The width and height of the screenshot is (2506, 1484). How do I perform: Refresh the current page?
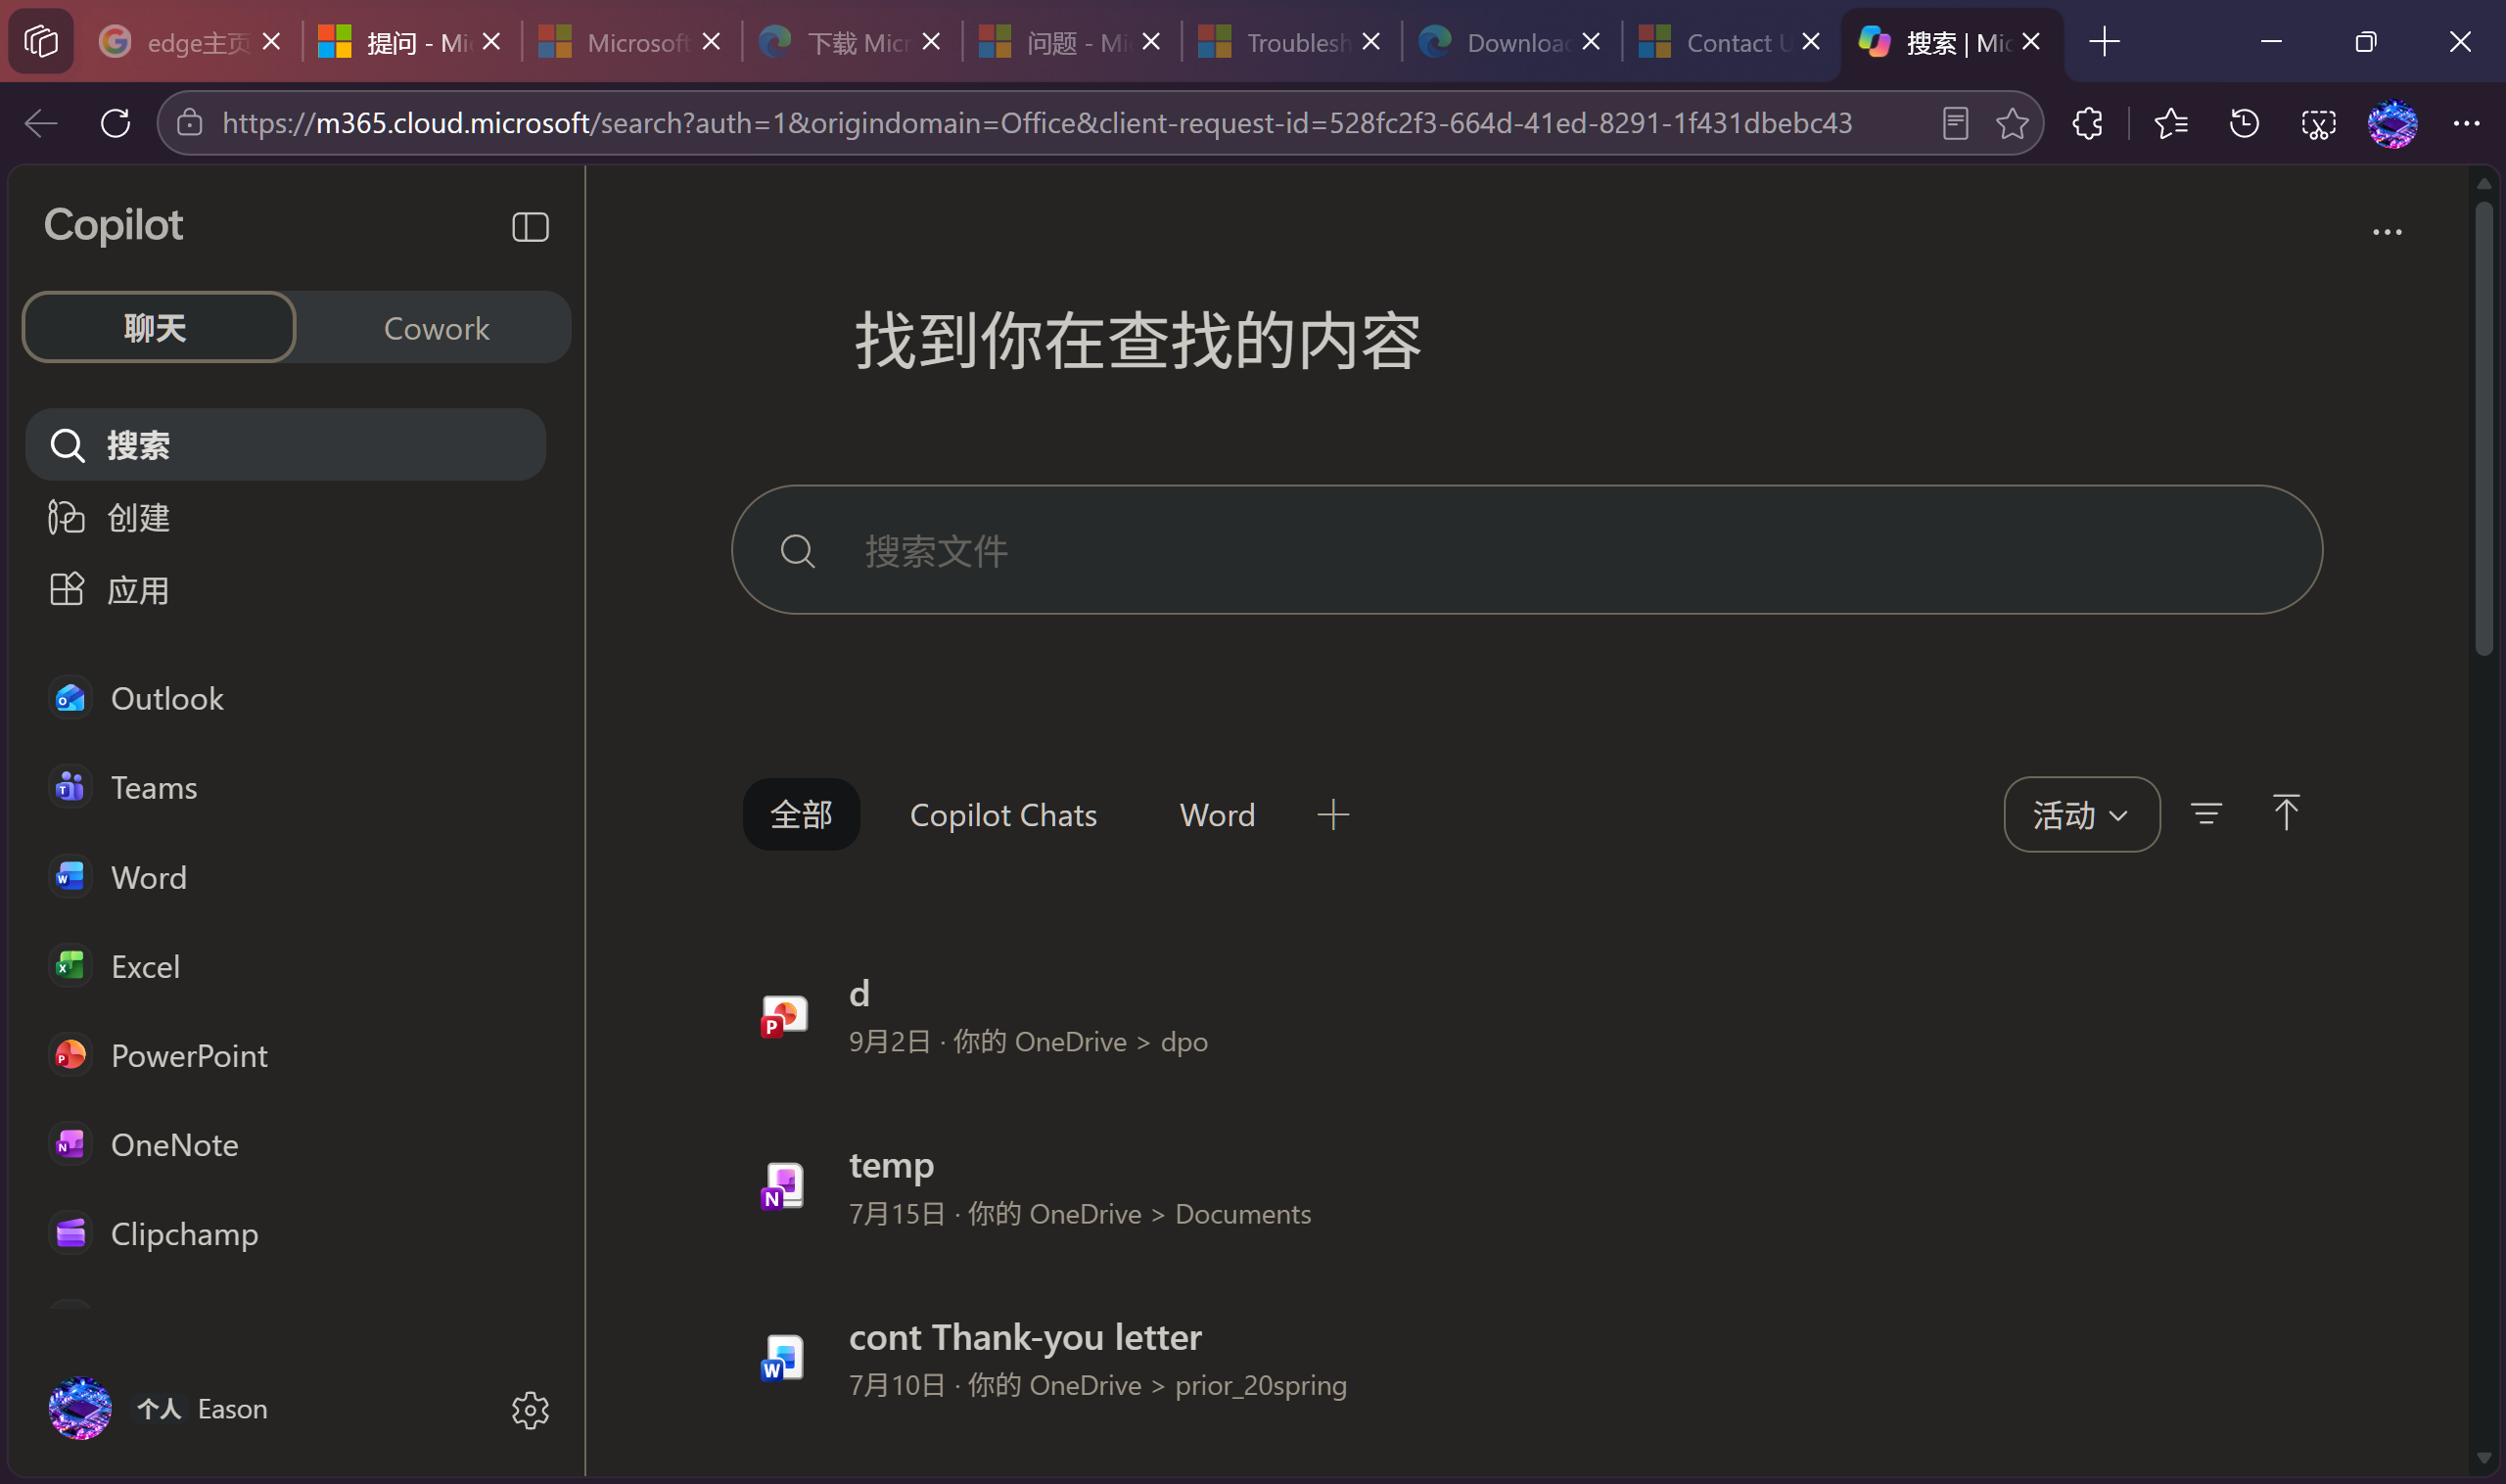click(115, 123)
